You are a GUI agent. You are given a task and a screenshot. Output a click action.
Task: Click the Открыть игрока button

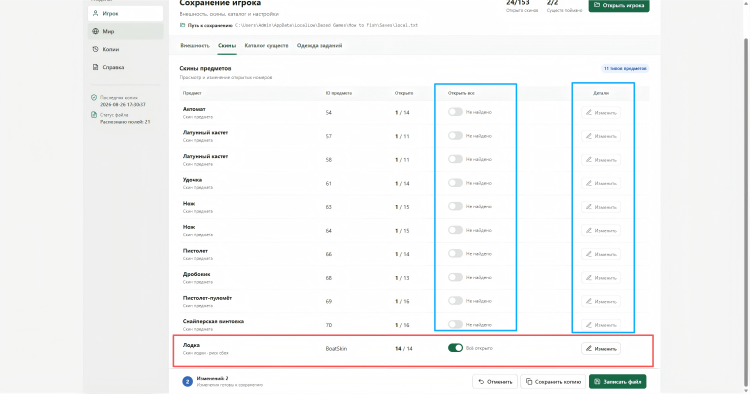619,5
